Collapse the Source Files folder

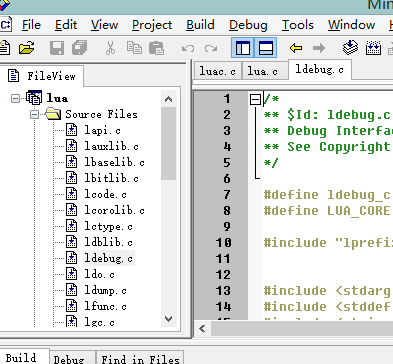(x=34, y=114)
